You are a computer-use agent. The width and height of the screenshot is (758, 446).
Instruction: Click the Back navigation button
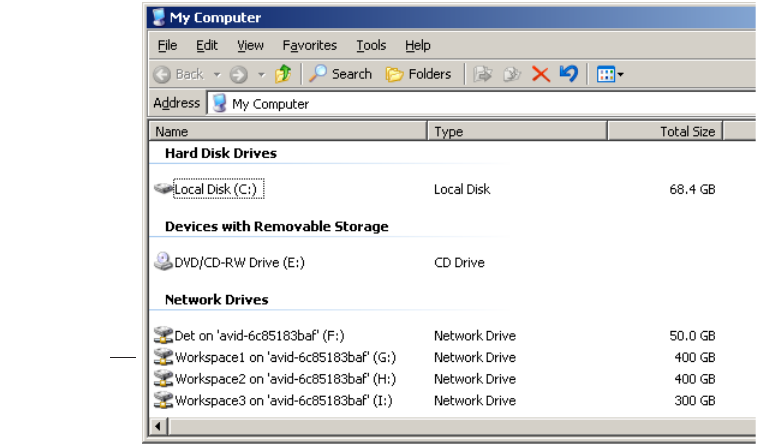click(178, 74)
